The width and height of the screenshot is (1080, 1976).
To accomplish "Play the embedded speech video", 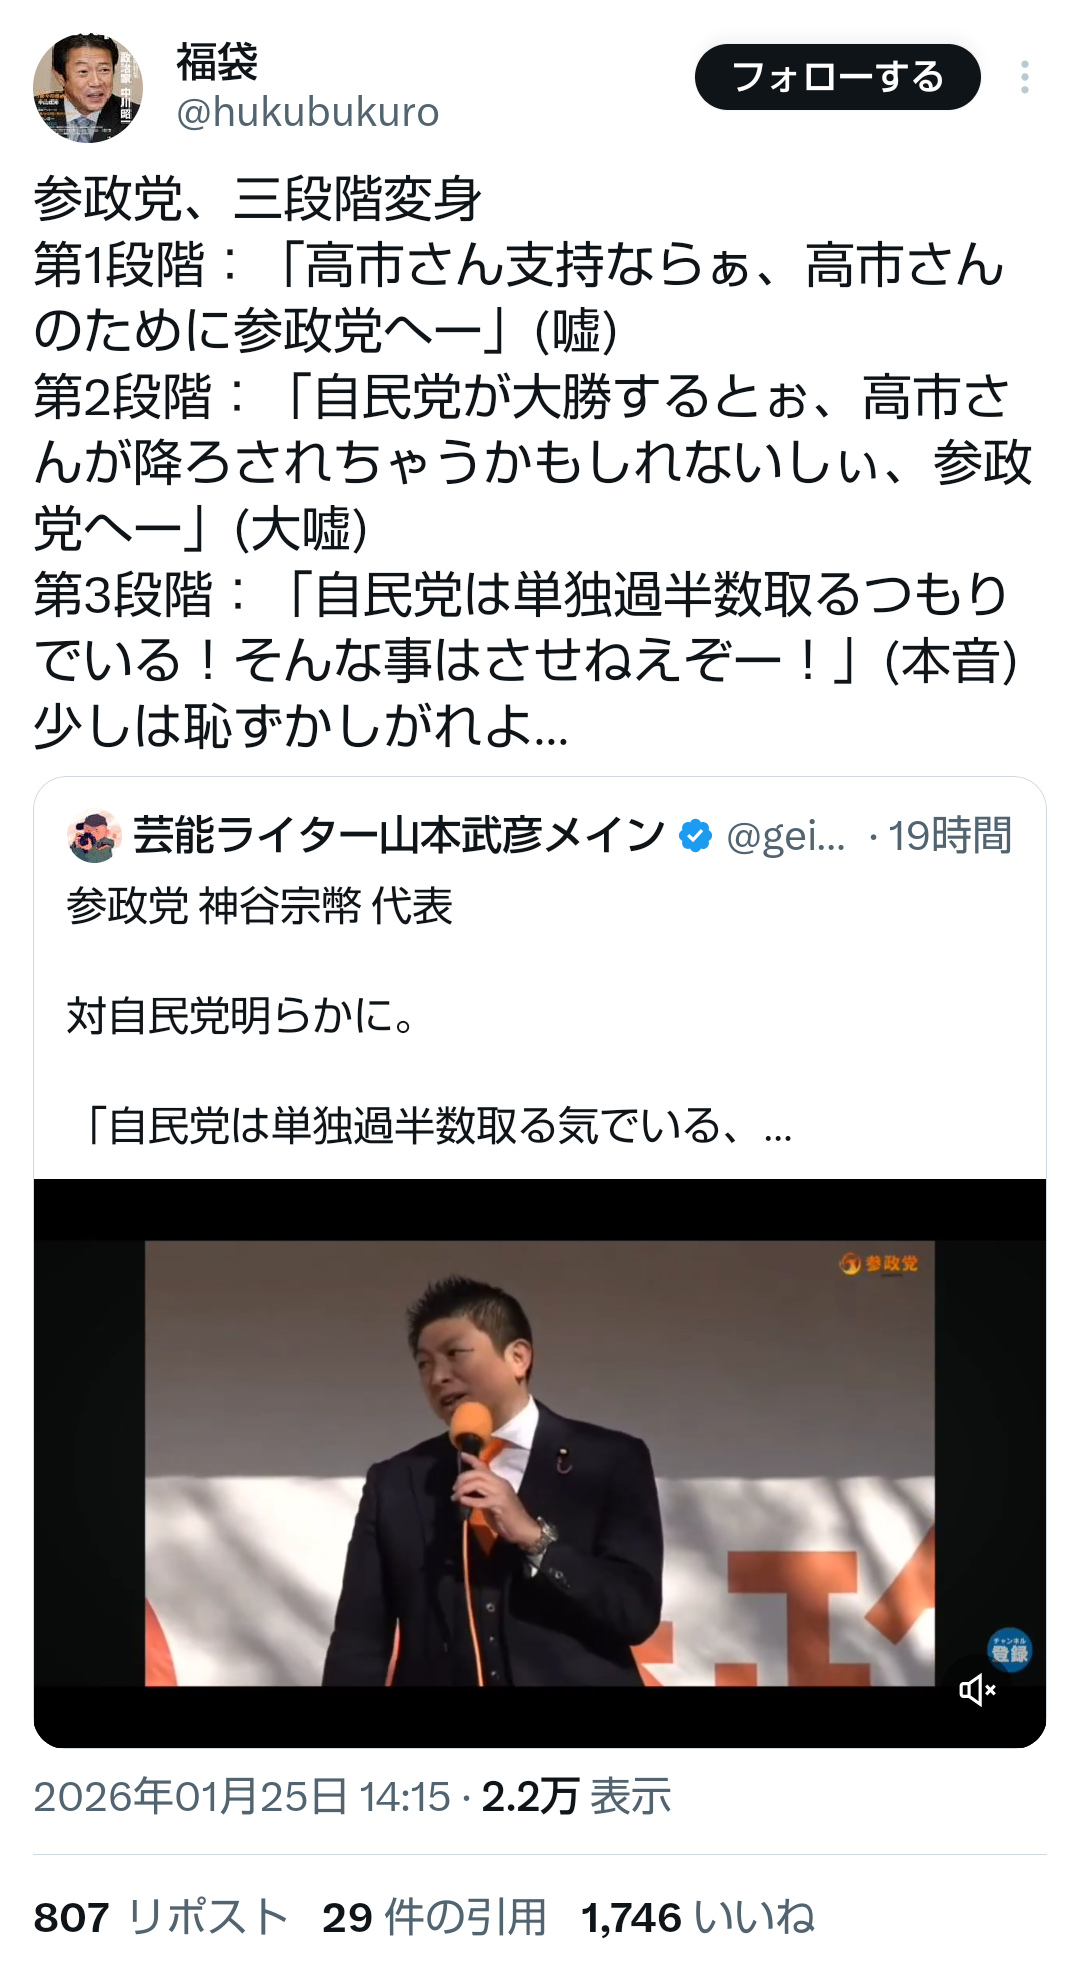I will click(x=540, y=1463).
